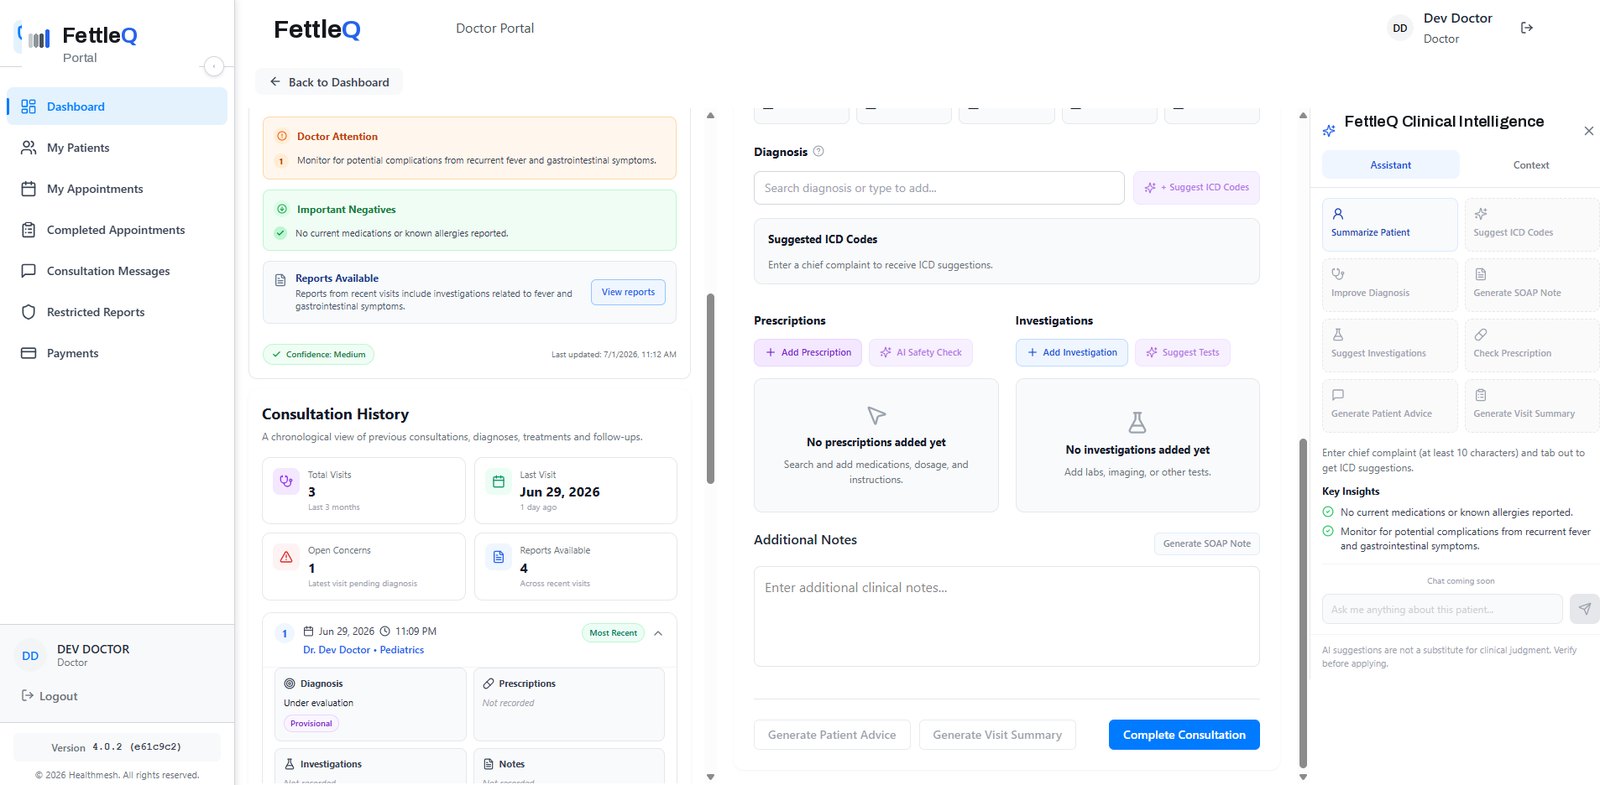Click Logout in sidebar footer

click(x=49, y=696)
